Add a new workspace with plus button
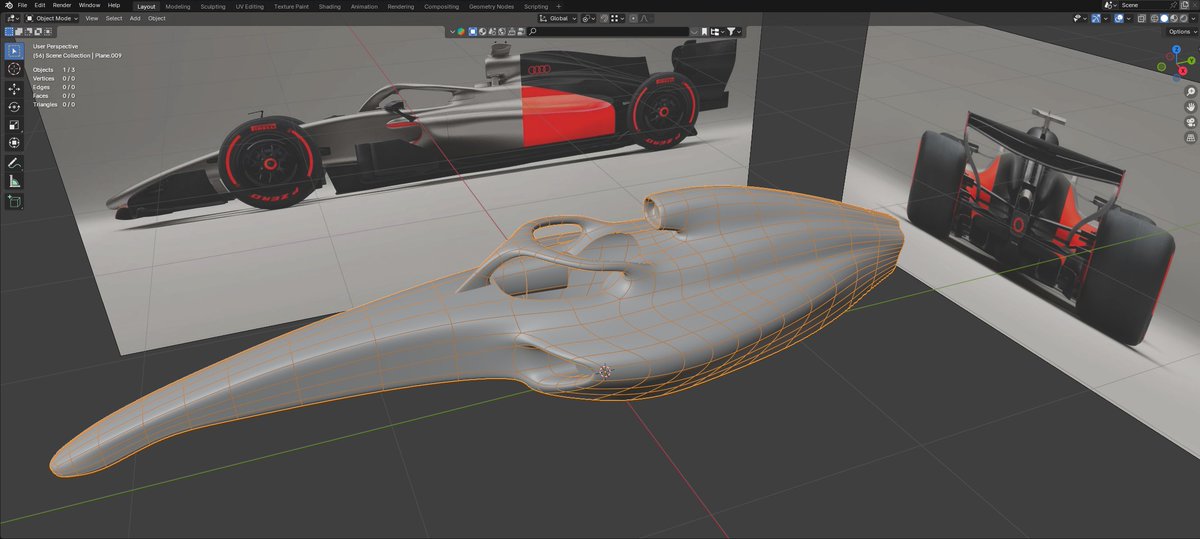1200x539 pixels. (558, 6)
